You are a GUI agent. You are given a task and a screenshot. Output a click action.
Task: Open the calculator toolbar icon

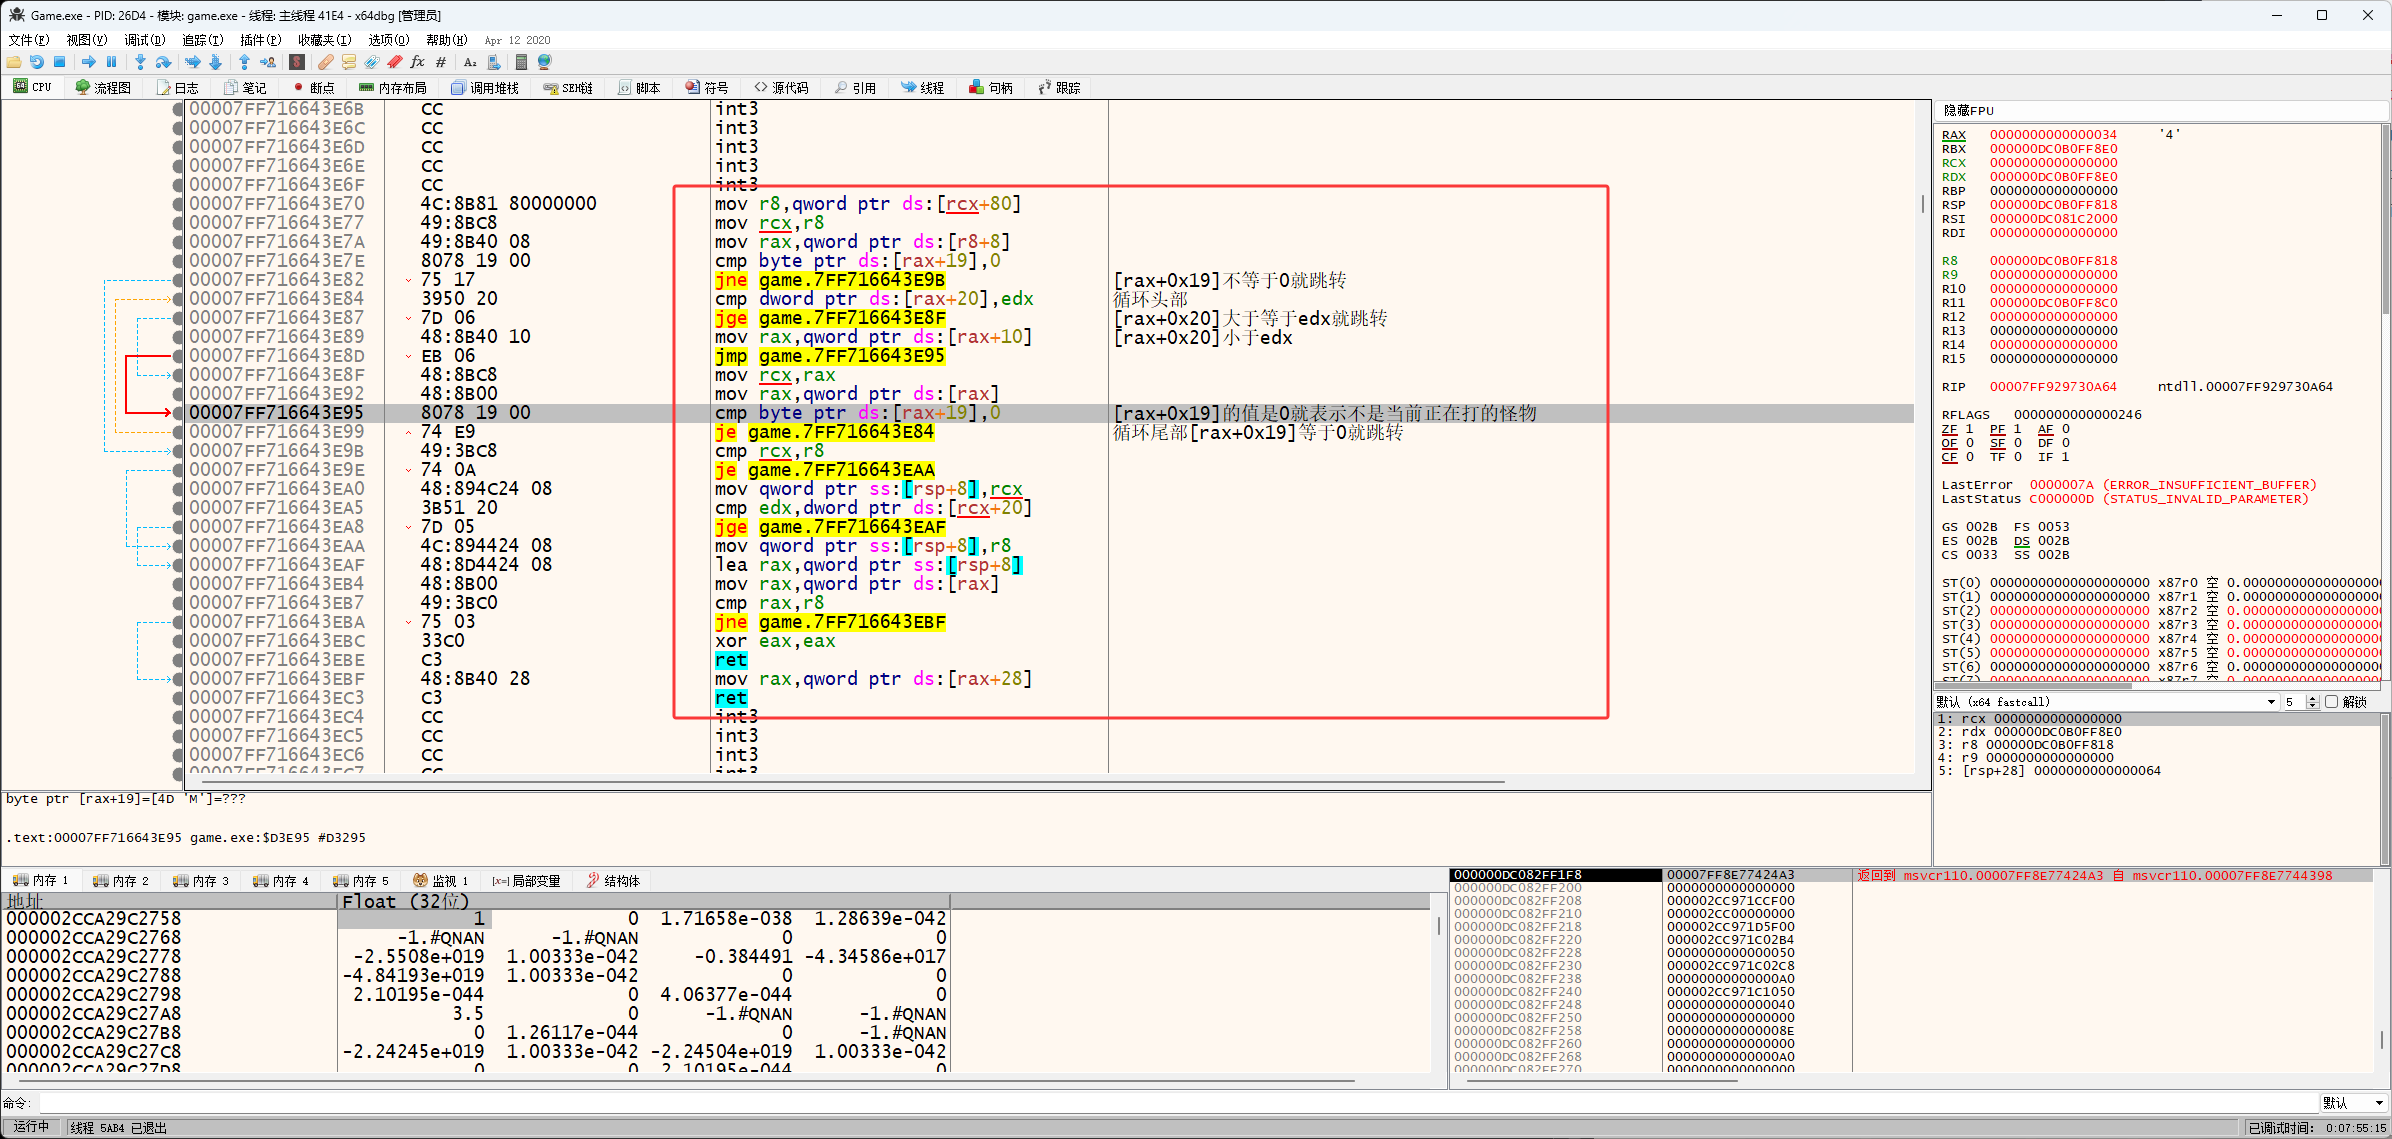(520, 62)
